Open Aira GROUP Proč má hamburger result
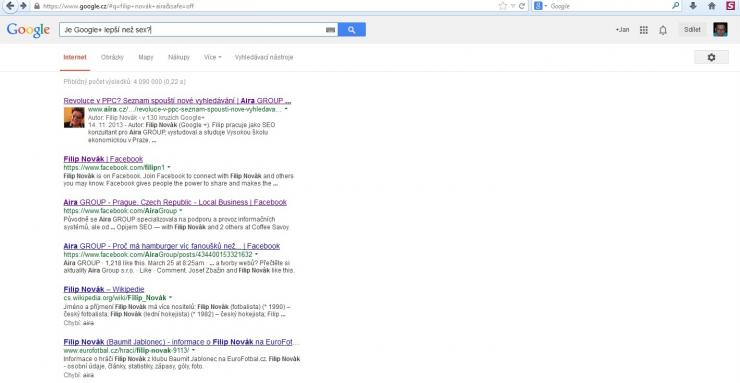 [x=172, y=246]
